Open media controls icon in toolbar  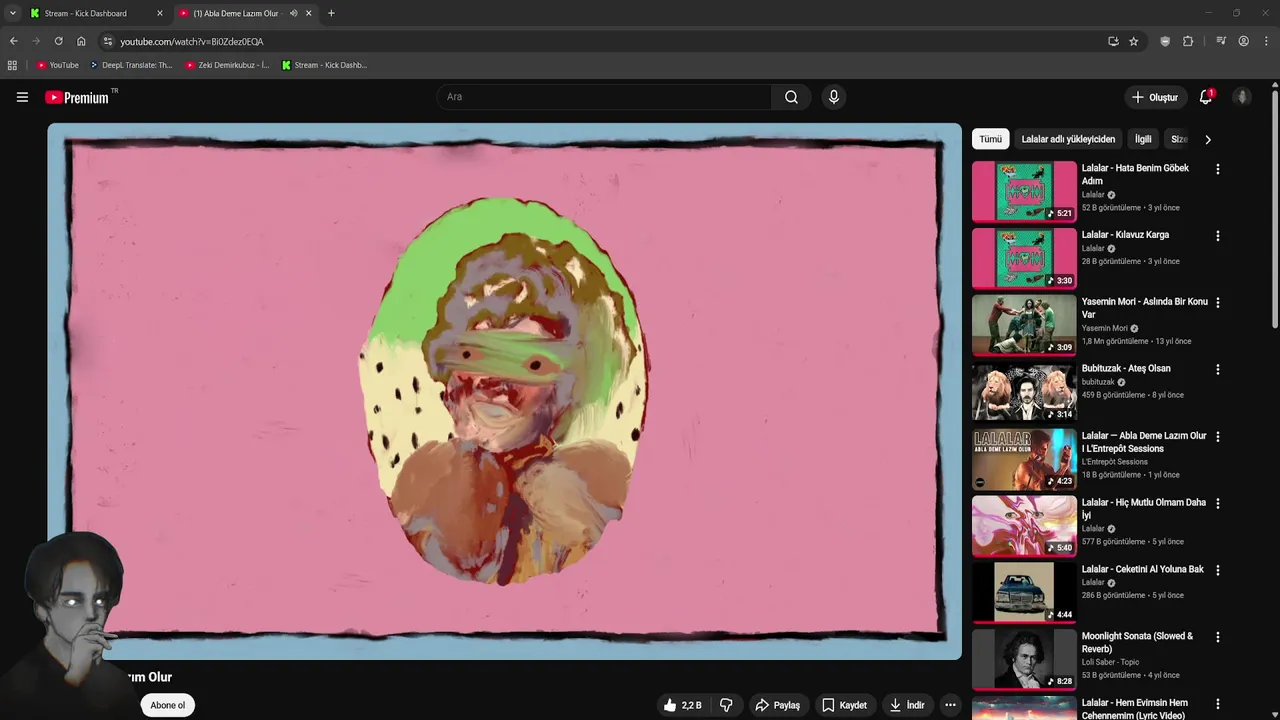1221,41
